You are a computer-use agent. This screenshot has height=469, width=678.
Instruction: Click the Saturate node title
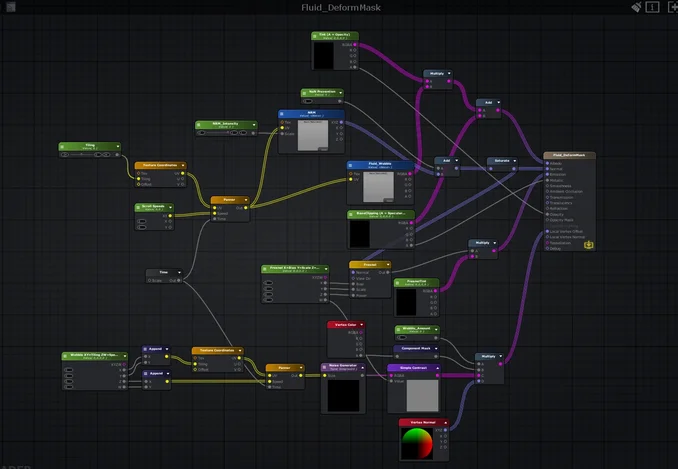500,160
